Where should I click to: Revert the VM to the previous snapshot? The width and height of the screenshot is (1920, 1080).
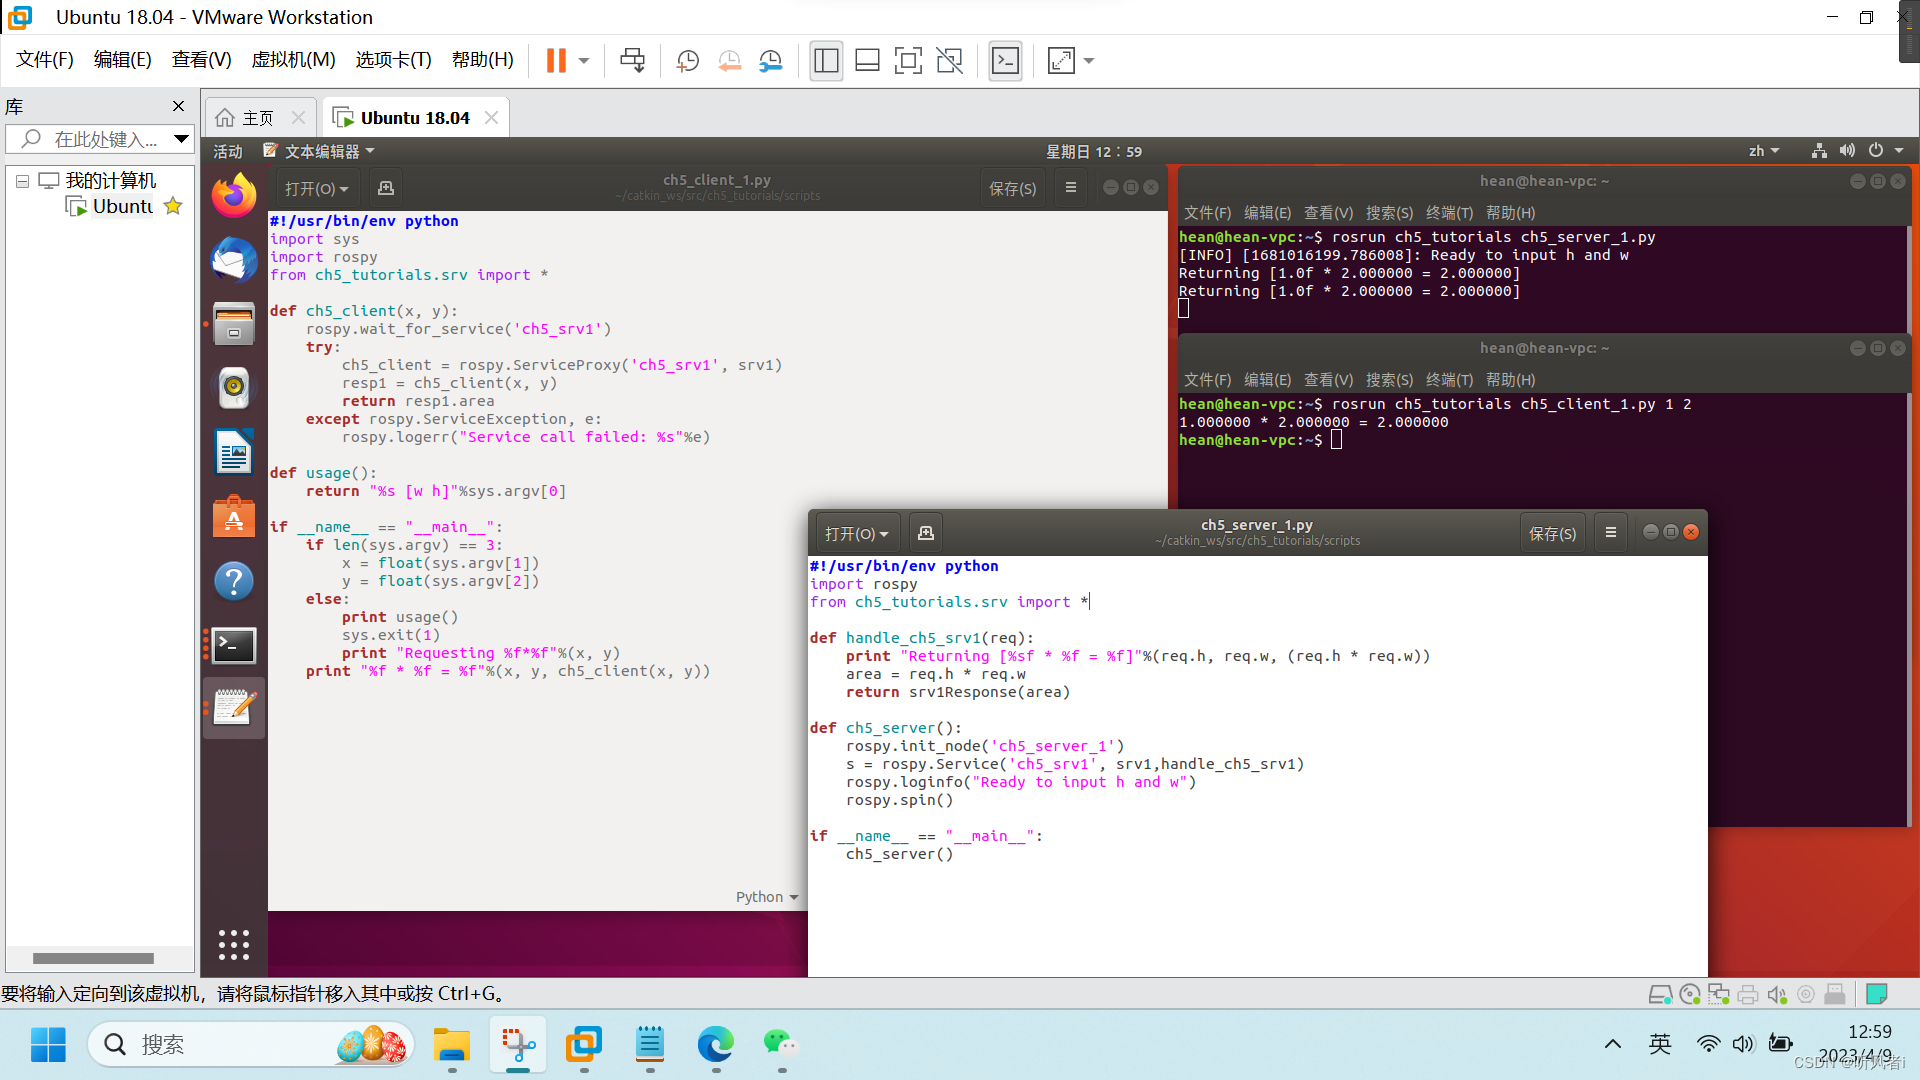[730, 61]
